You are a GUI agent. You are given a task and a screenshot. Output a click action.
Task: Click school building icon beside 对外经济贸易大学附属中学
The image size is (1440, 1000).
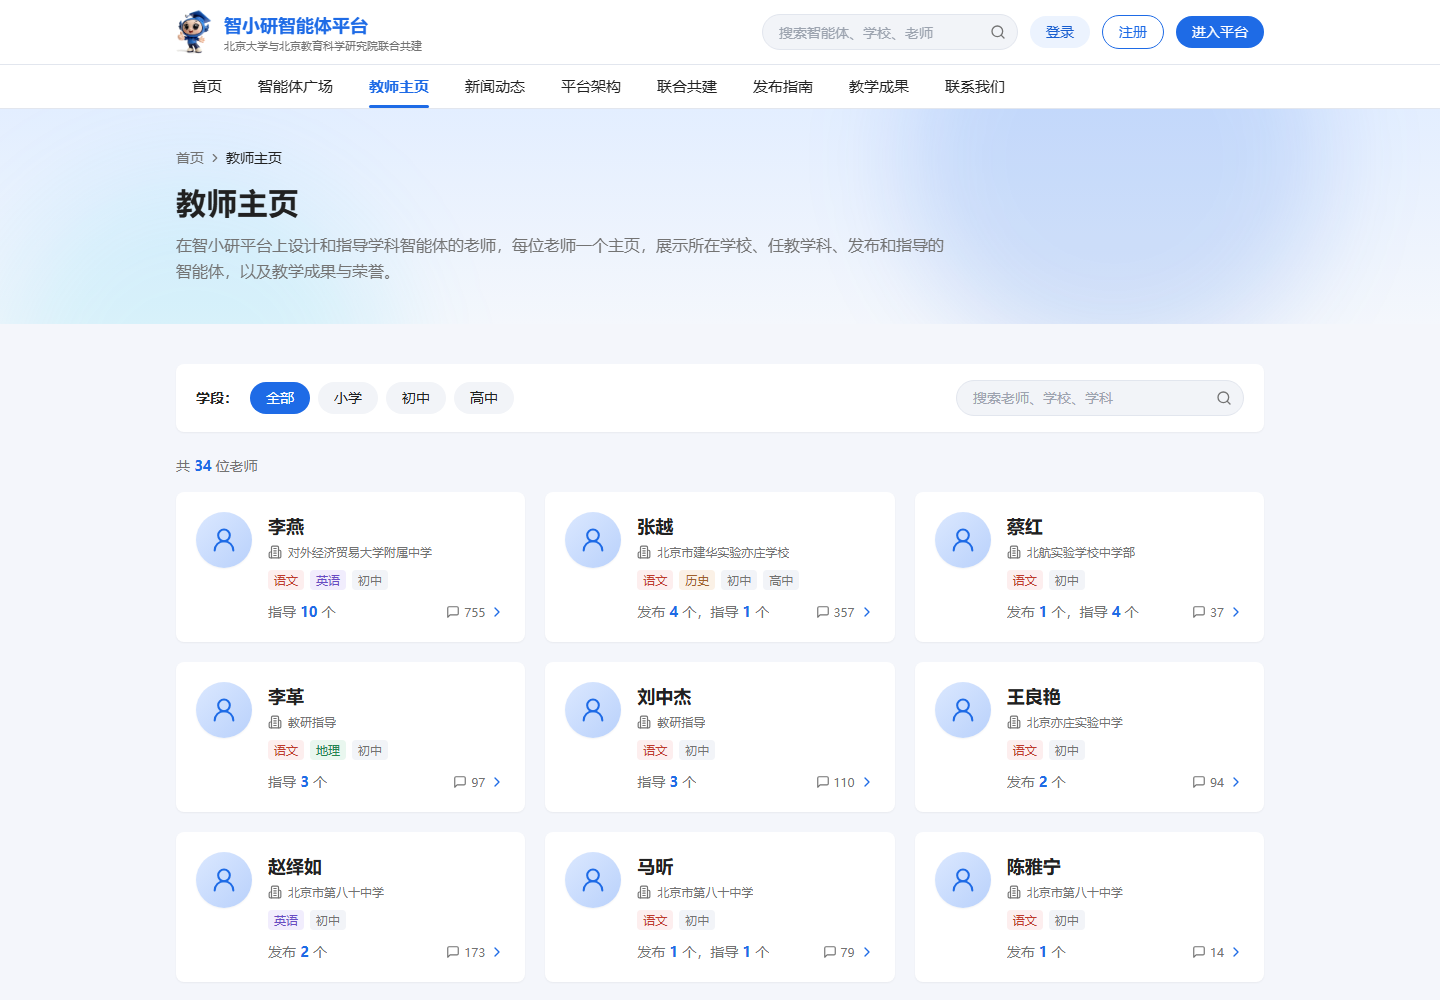[275, 552]
